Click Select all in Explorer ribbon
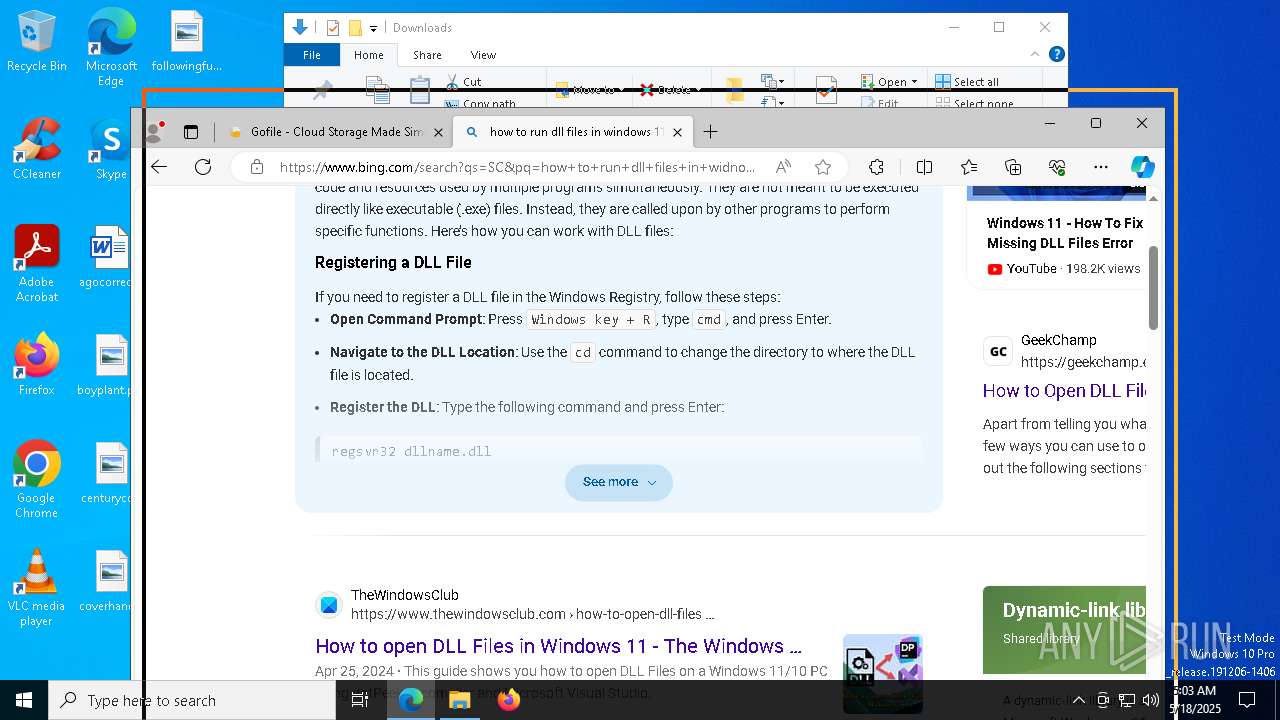Screen dimensions: 1280x720 [967, 81]
